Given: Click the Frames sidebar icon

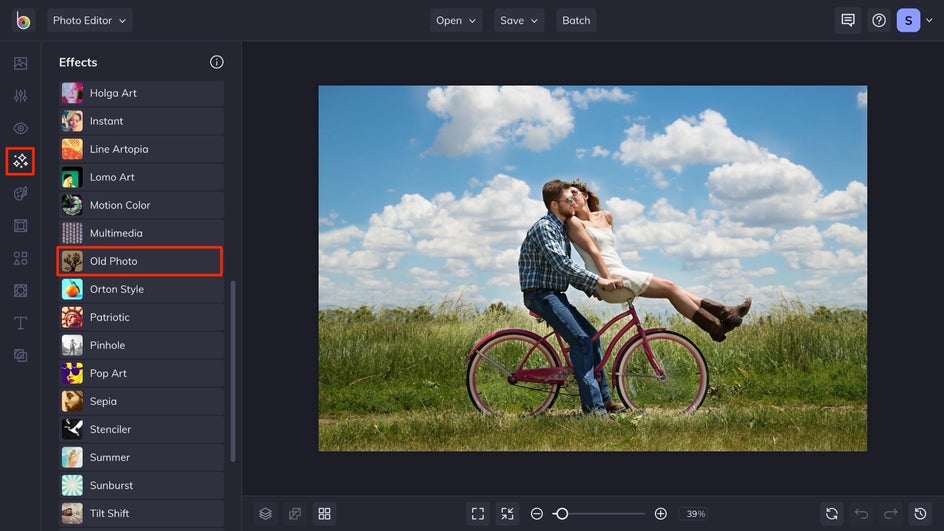Looking at the screenshot, I should tap(20, 226).
